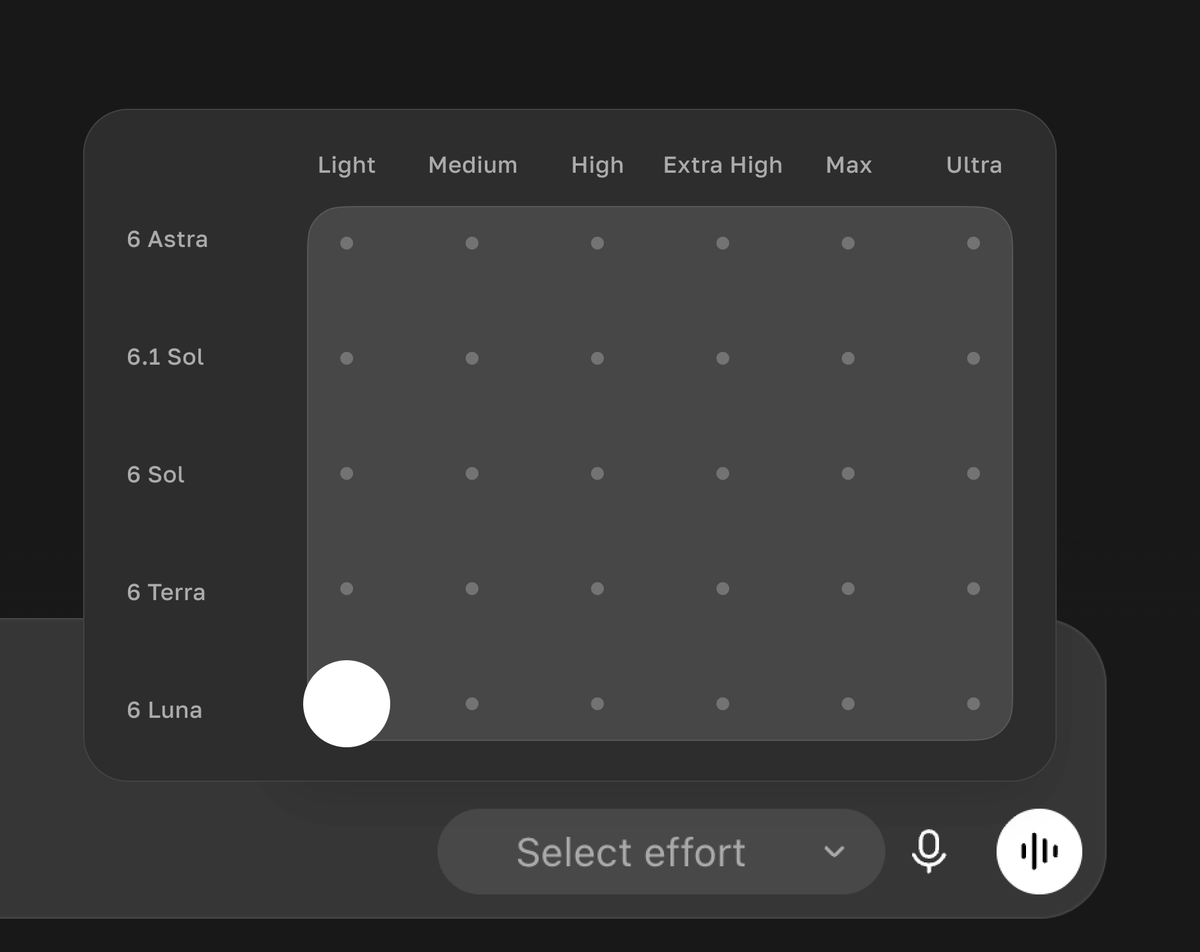
Task: Select the 6 Astra High grid dot
Action: pos(597,243)
